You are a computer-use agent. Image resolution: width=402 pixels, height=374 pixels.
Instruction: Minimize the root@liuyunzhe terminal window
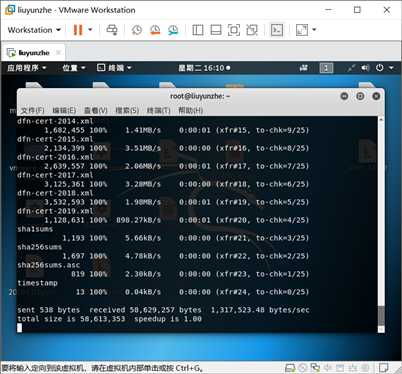coord(344,96)
